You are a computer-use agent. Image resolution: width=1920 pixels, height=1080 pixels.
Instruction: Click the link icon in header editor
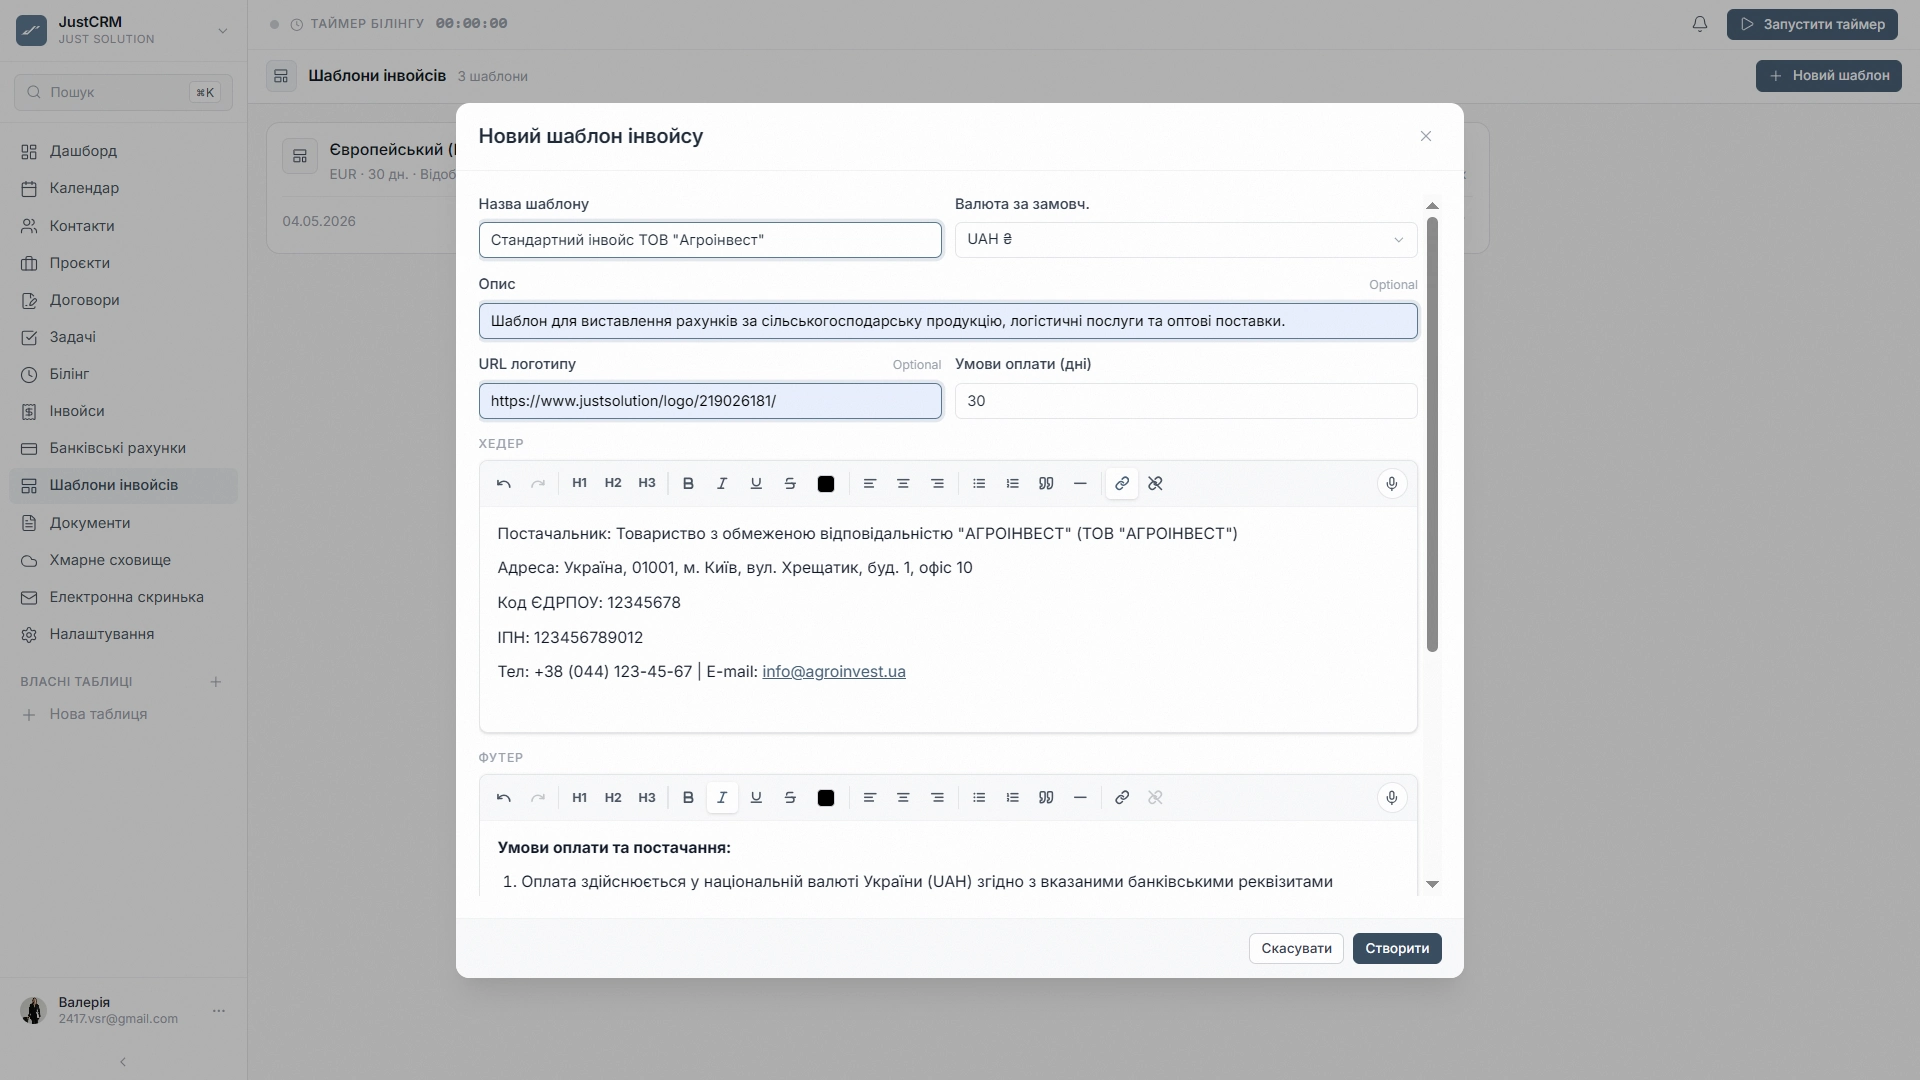(1122, 484)
